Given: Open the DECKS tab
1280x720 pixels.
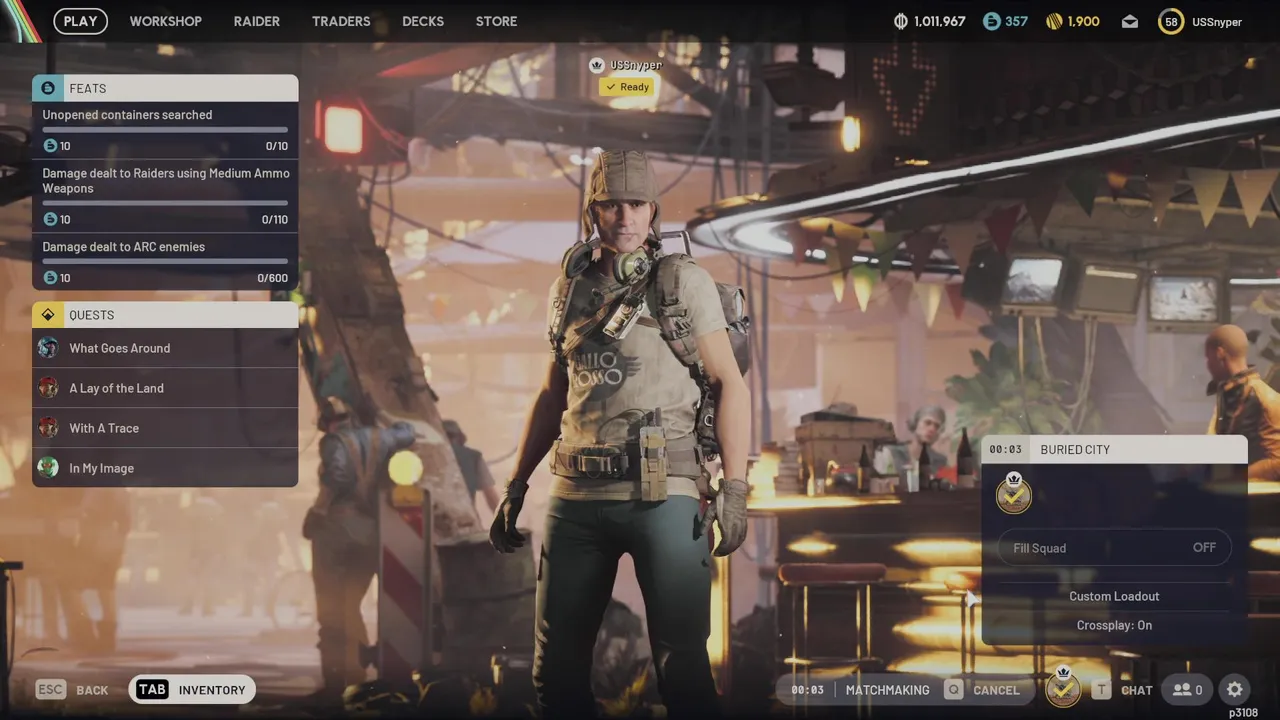Looking at the screenshot, I should (x=423, y=21).
